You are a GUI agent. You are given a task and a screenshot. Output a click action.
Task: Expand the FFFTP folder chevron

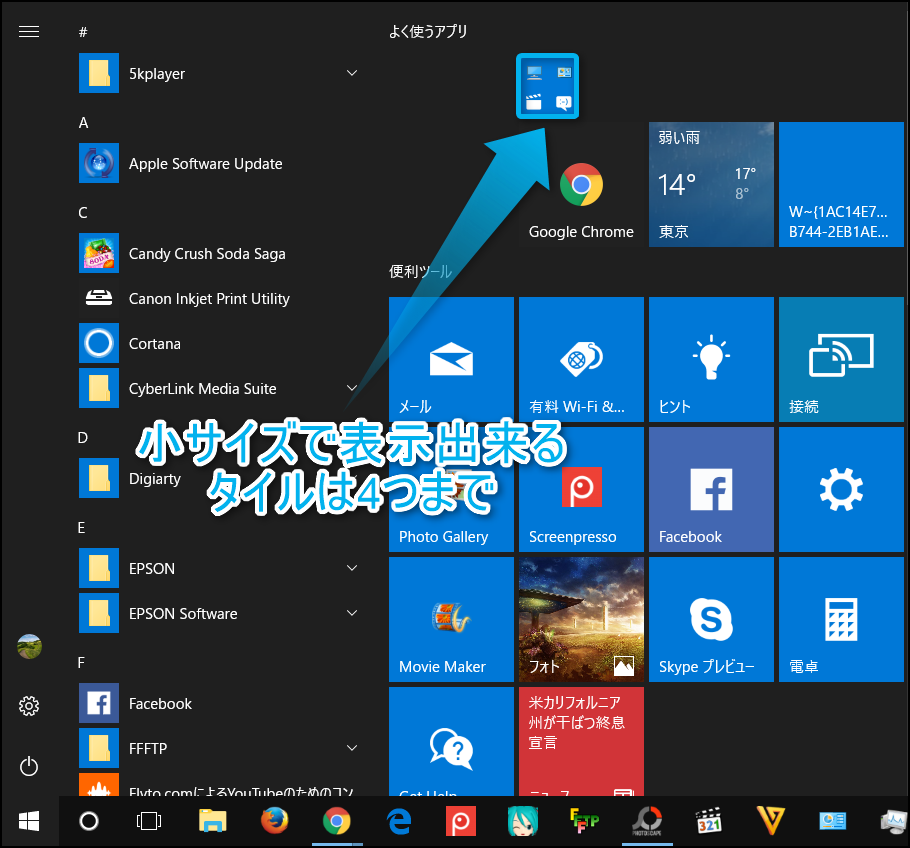tap(352, 748)
